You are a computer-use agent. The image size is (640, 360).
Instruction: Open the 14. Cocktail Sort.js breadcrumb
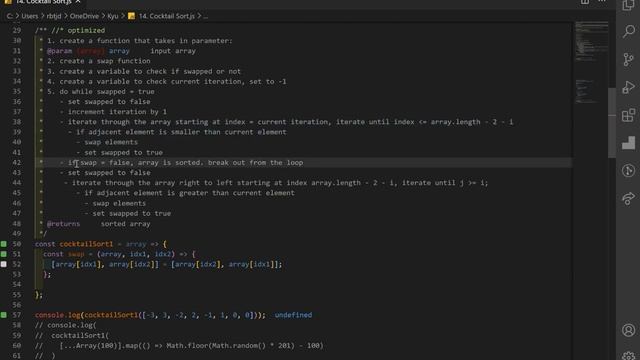[x=167, y=16]
